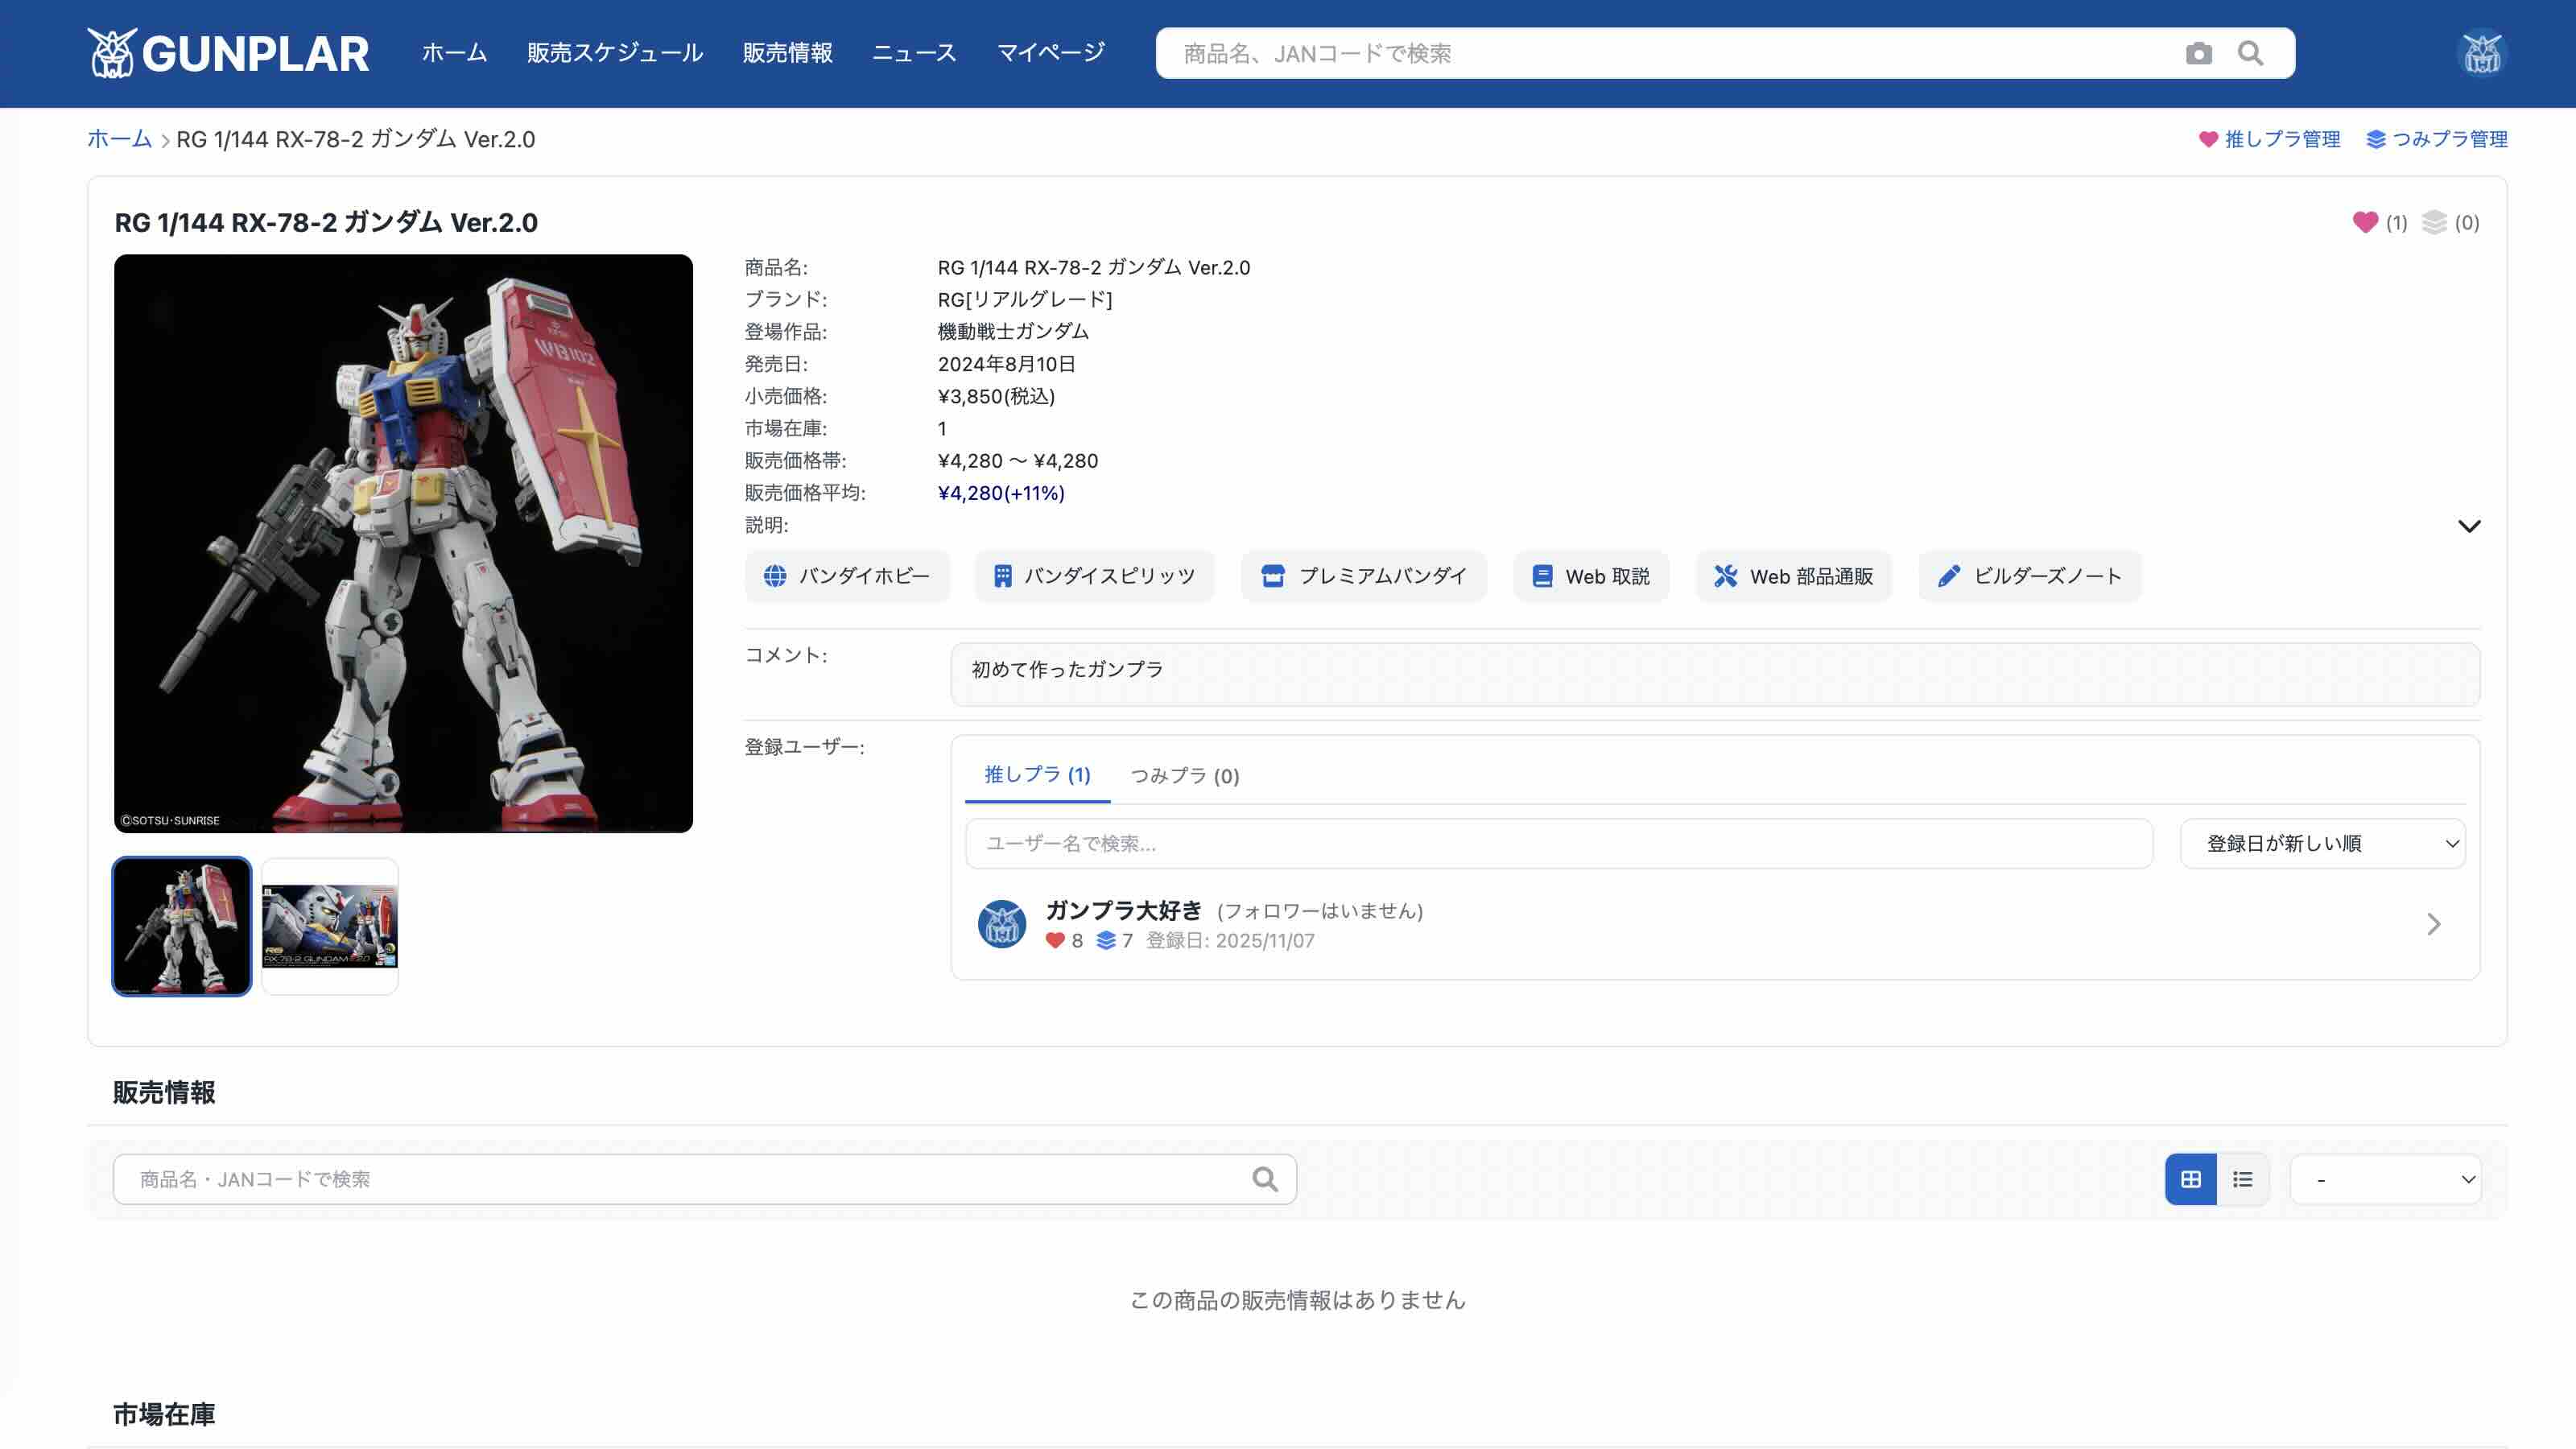This screenshot has height=1449, width=2576.
Task: Select the first Gundam model thumbnail
Action: 182,926
